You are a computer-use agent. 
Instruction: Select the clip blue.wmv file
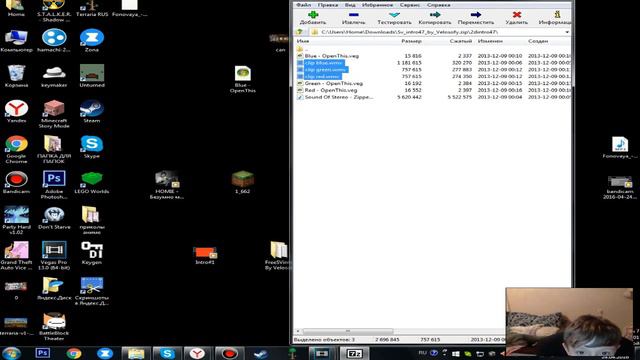click(x=433, y=63)
